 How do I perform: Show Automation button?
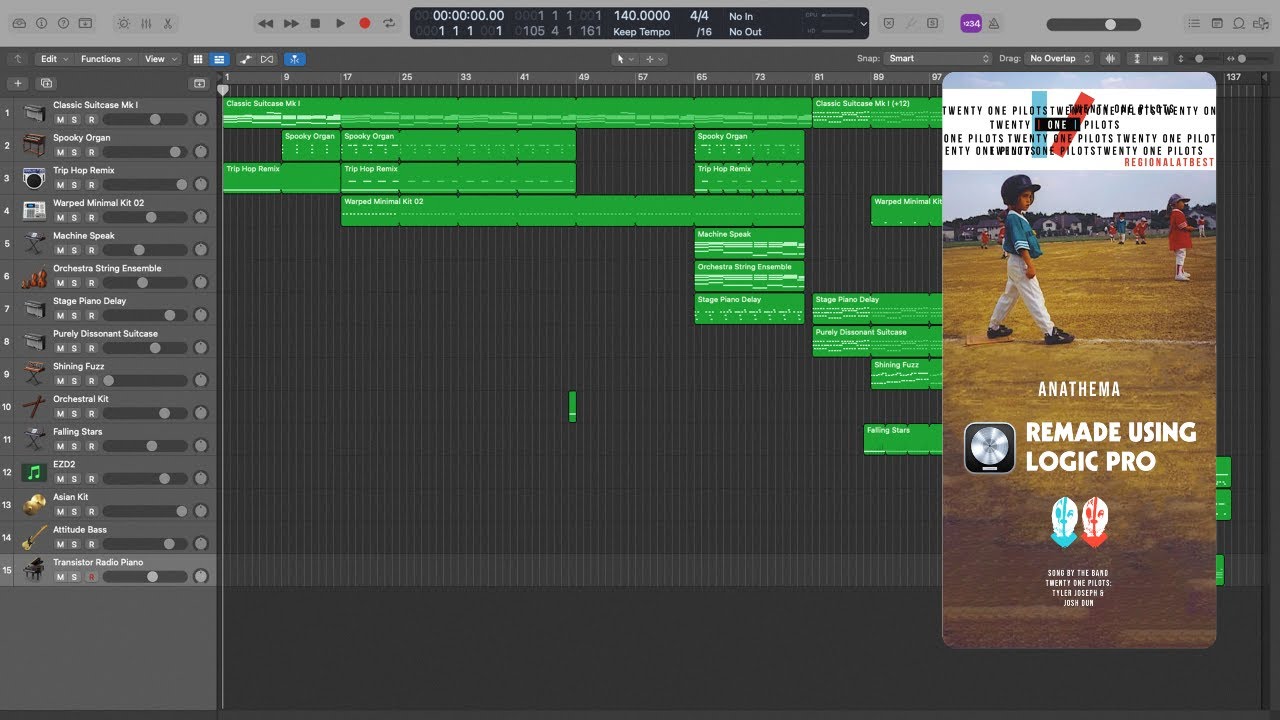tap(246, 59)
